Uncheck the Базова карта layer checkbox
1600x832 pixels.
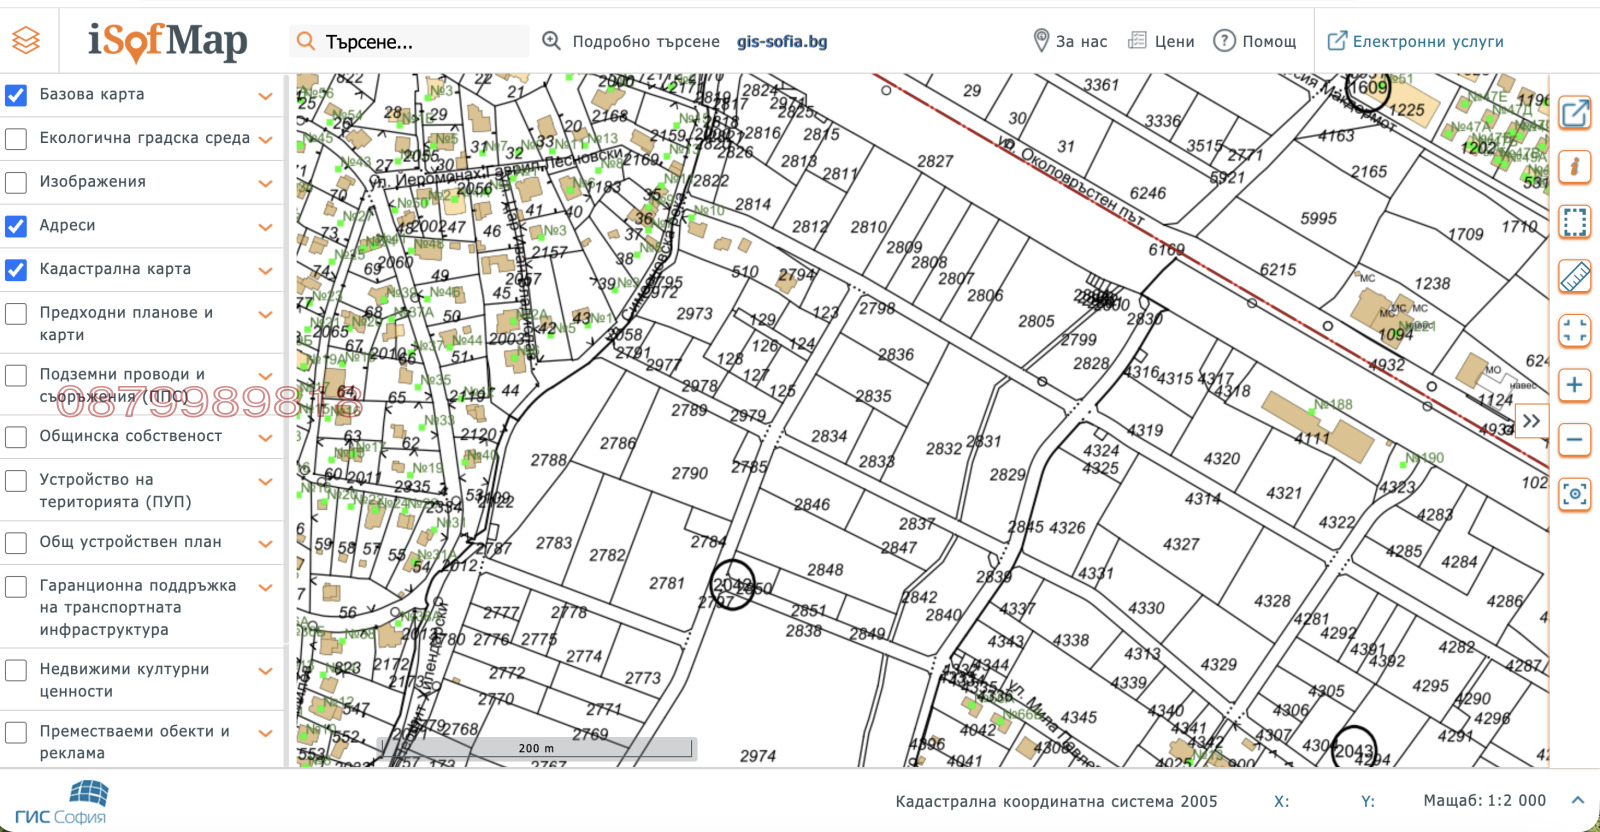click(x=16, y=95)
